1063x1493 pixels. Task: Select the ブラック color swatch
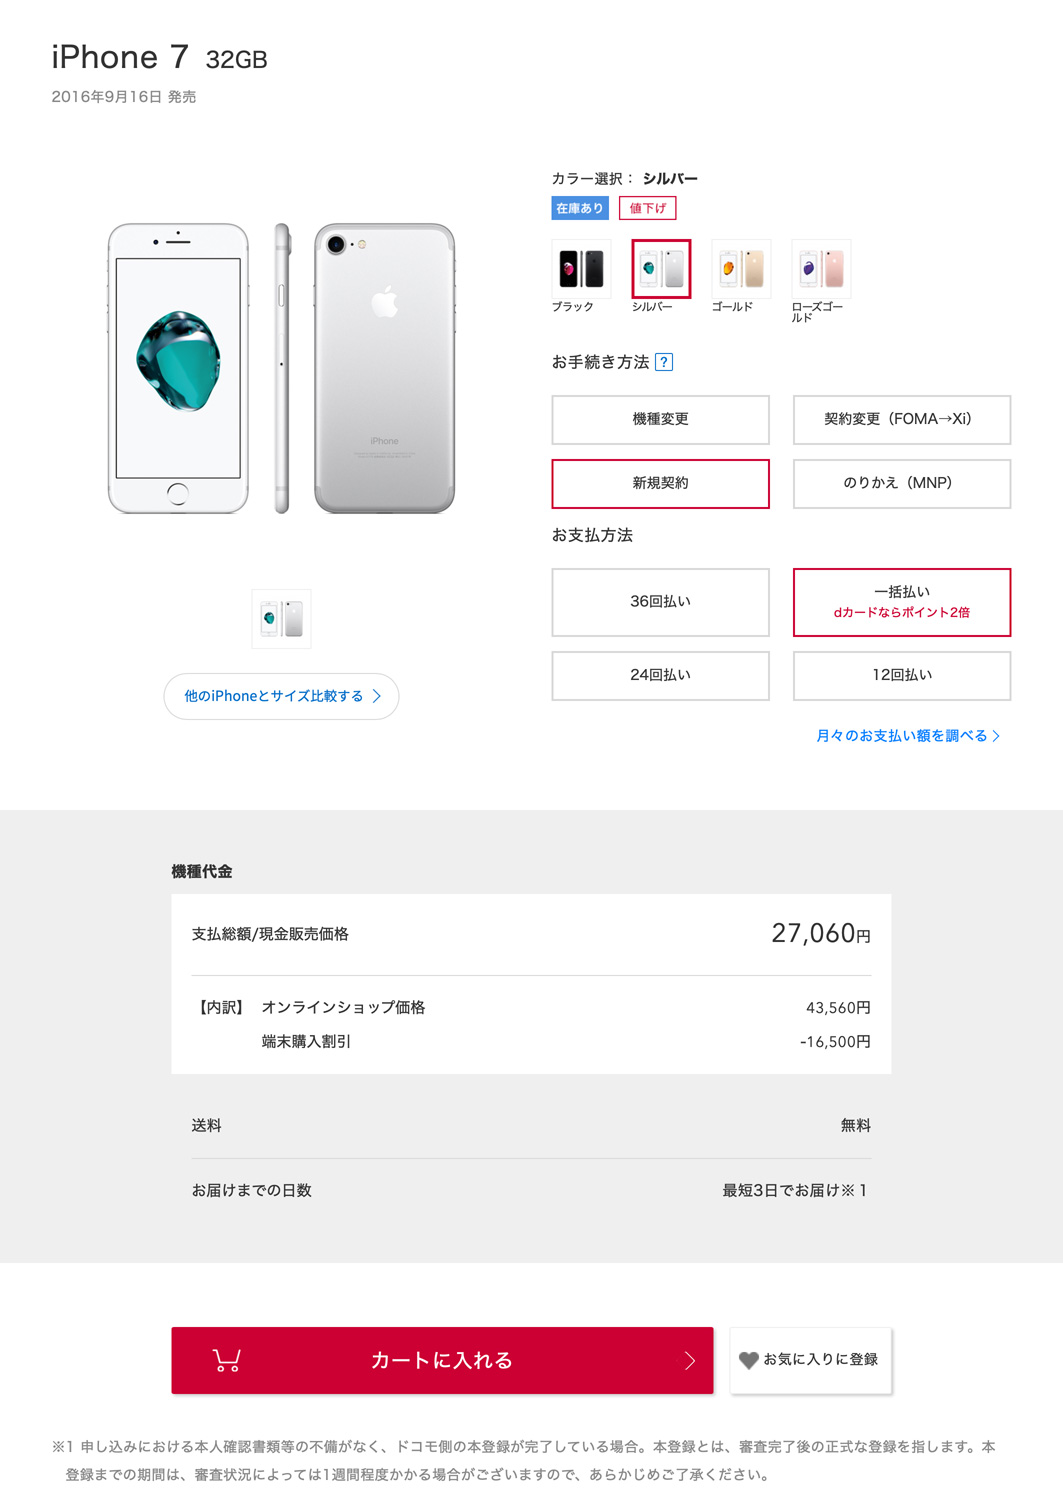click(x=581, y=269)
